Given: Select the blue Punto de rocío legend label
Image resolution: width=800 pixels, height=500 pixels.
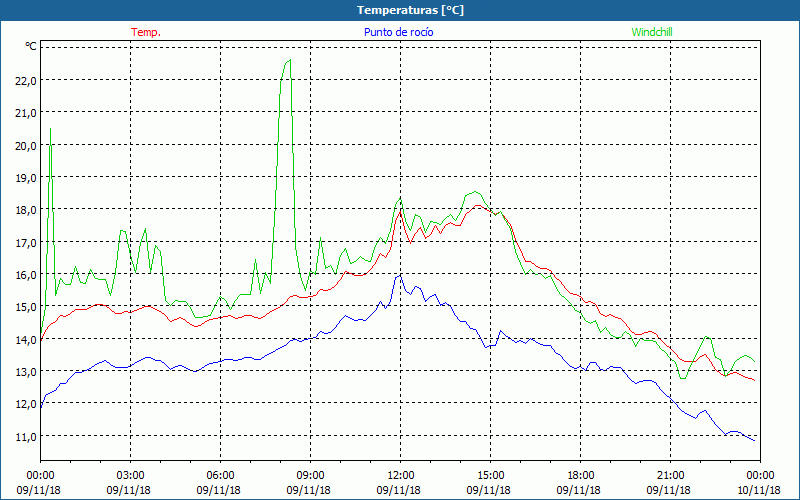Looking at the screenshot, I should (x=398, y=32).
